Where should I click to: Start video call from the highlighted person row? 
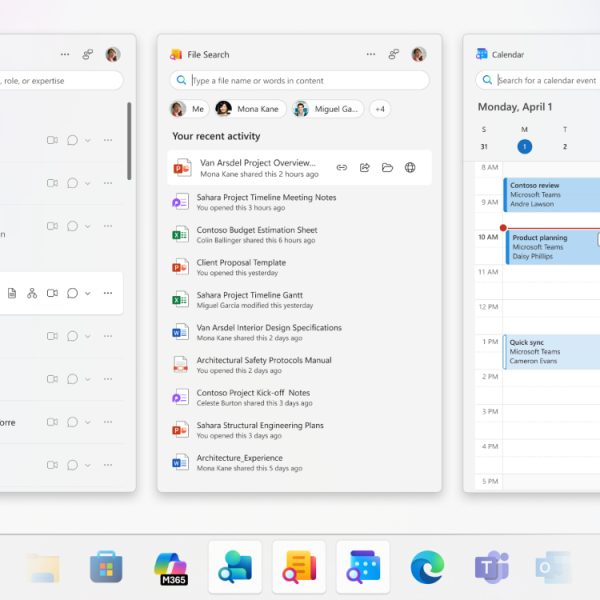click(52, 293)
